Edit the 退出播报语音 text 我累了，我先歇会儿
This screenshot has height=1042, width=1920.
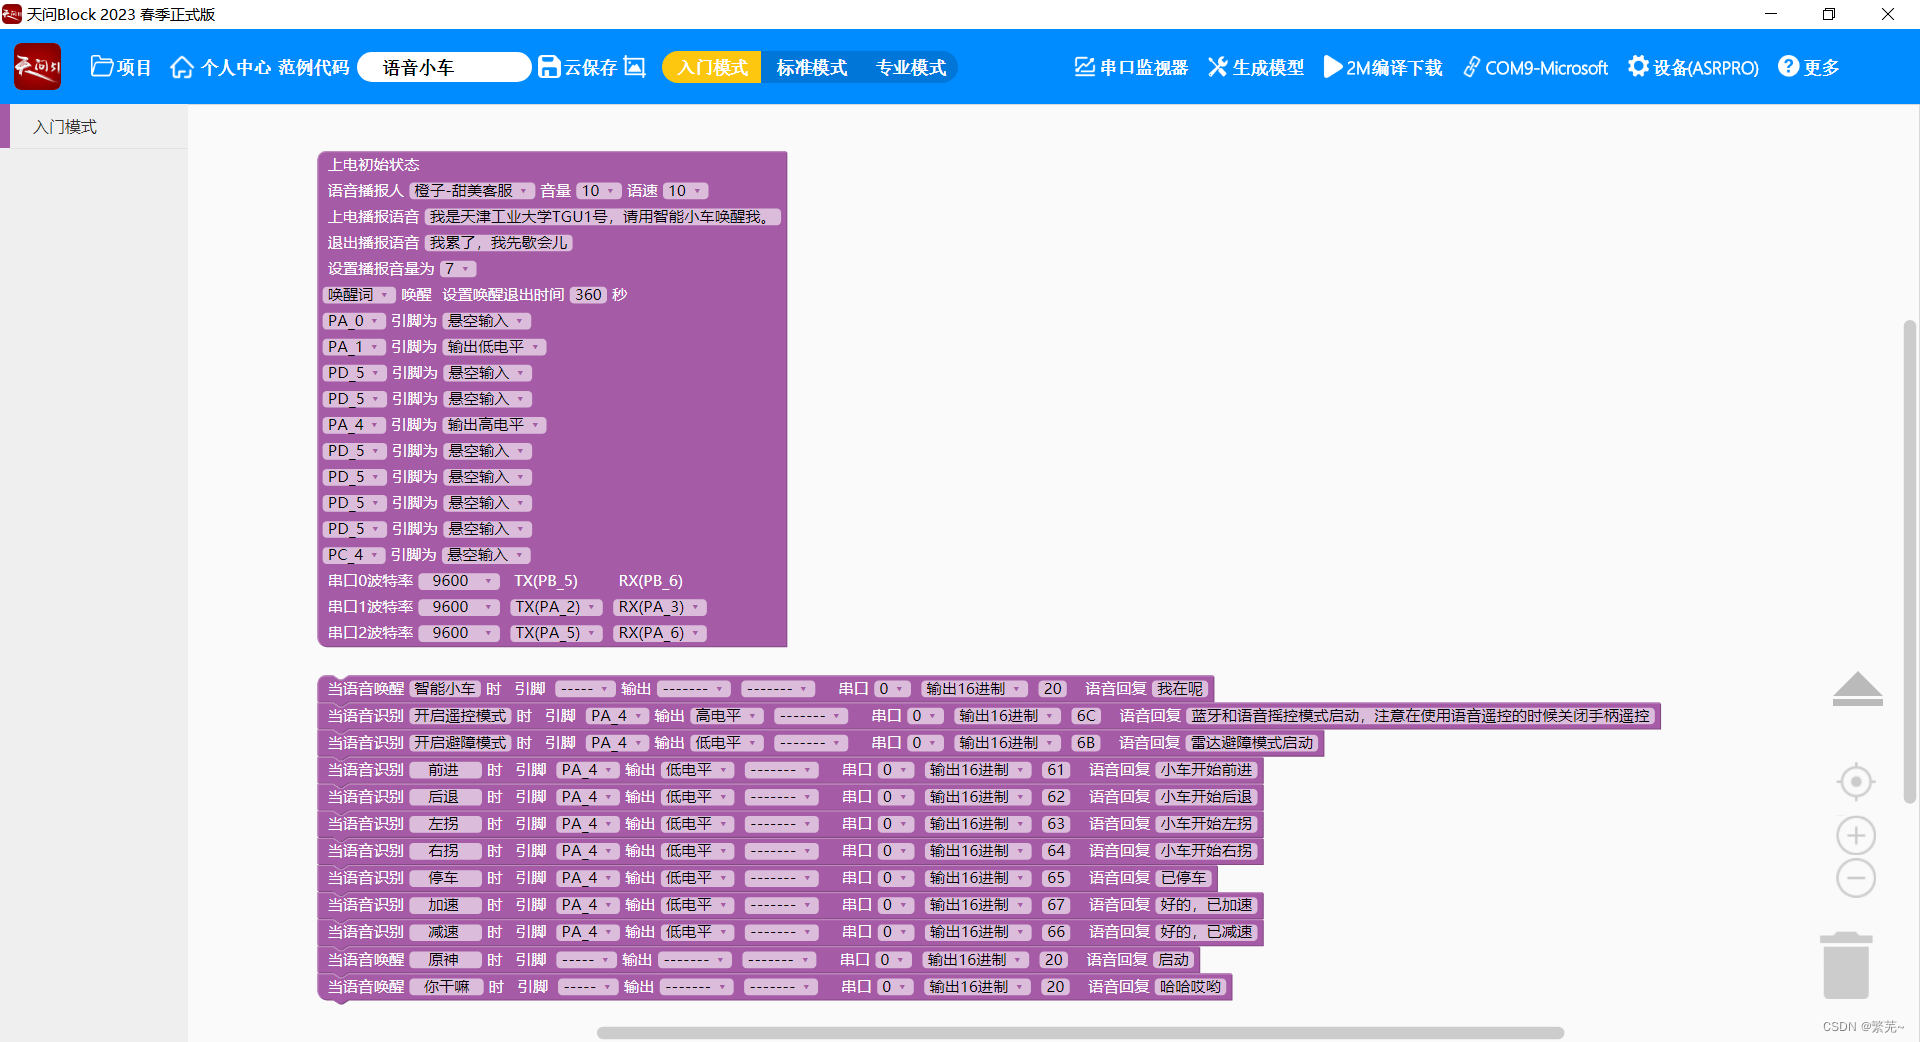(498, 243)
